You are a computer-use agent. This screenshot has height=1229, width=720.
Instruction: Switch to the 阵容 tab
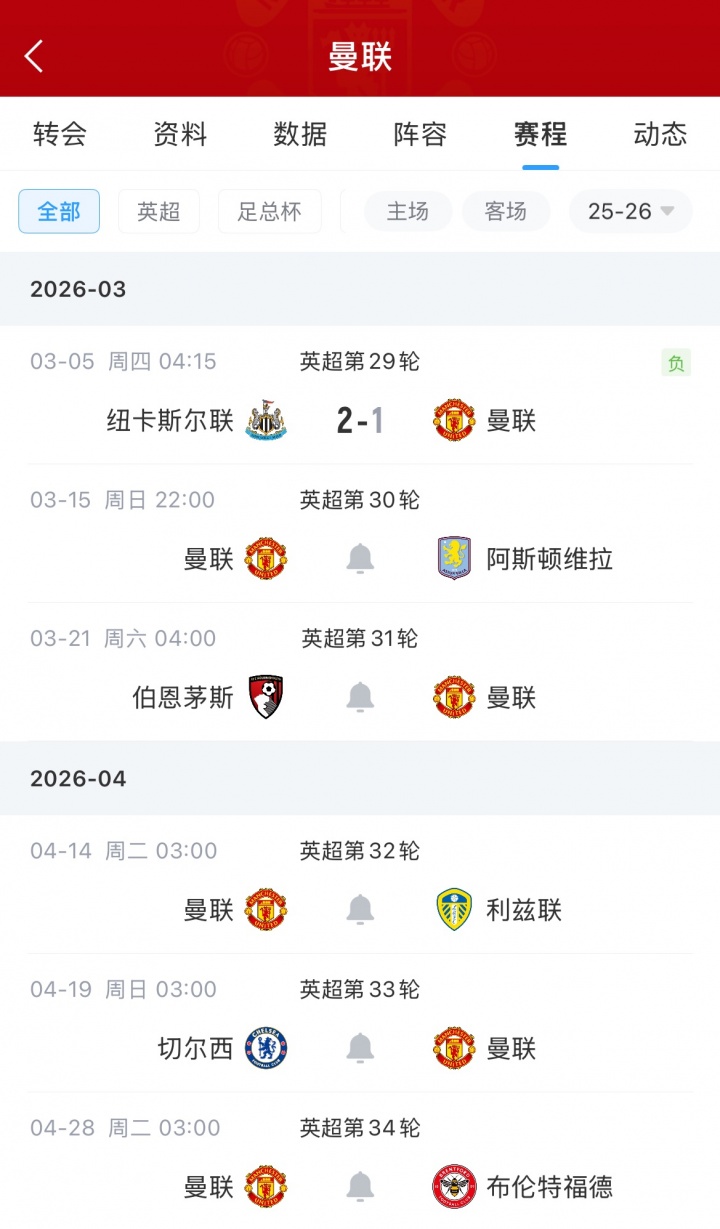pyautogui.click(x=420, y=134)
